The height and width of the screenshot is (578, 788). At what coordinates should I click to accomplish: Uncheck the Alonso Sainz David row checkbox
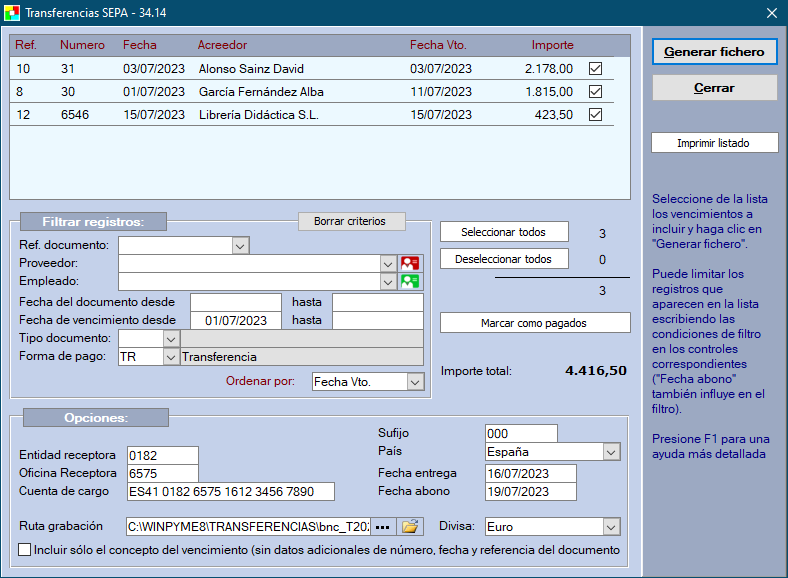596,69
